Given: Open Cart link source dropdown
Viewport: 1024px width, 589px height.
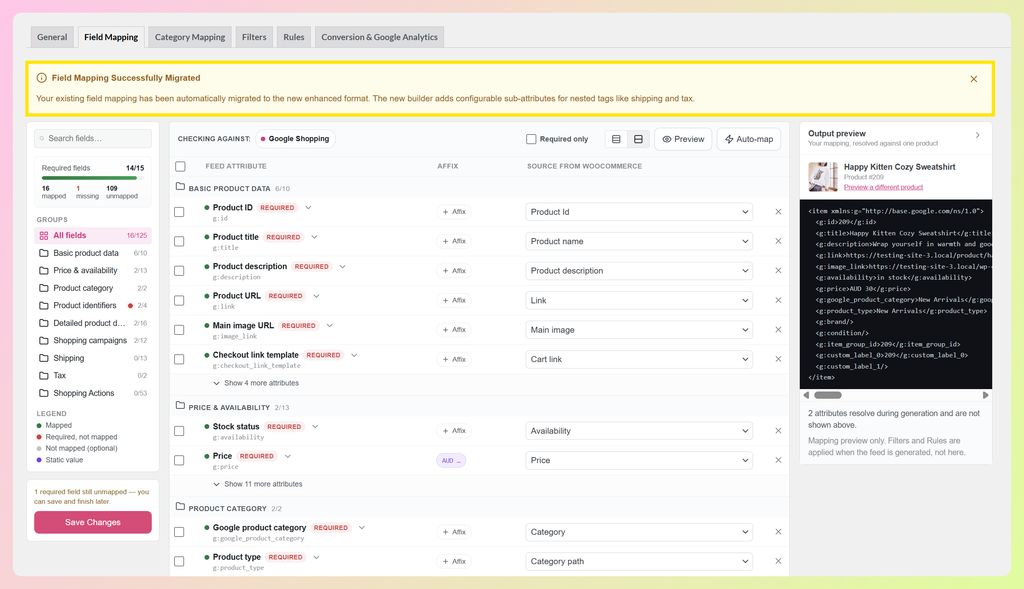Looking at the screenshot, I should (639, 359).
